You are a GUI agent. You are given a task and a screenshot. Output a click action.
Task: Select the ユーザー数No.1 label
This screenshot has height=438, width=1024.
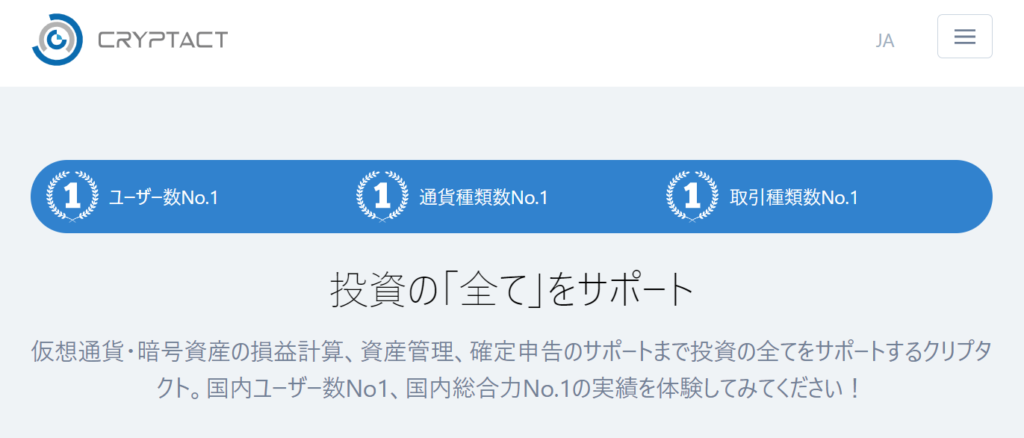tap(163, 197)
